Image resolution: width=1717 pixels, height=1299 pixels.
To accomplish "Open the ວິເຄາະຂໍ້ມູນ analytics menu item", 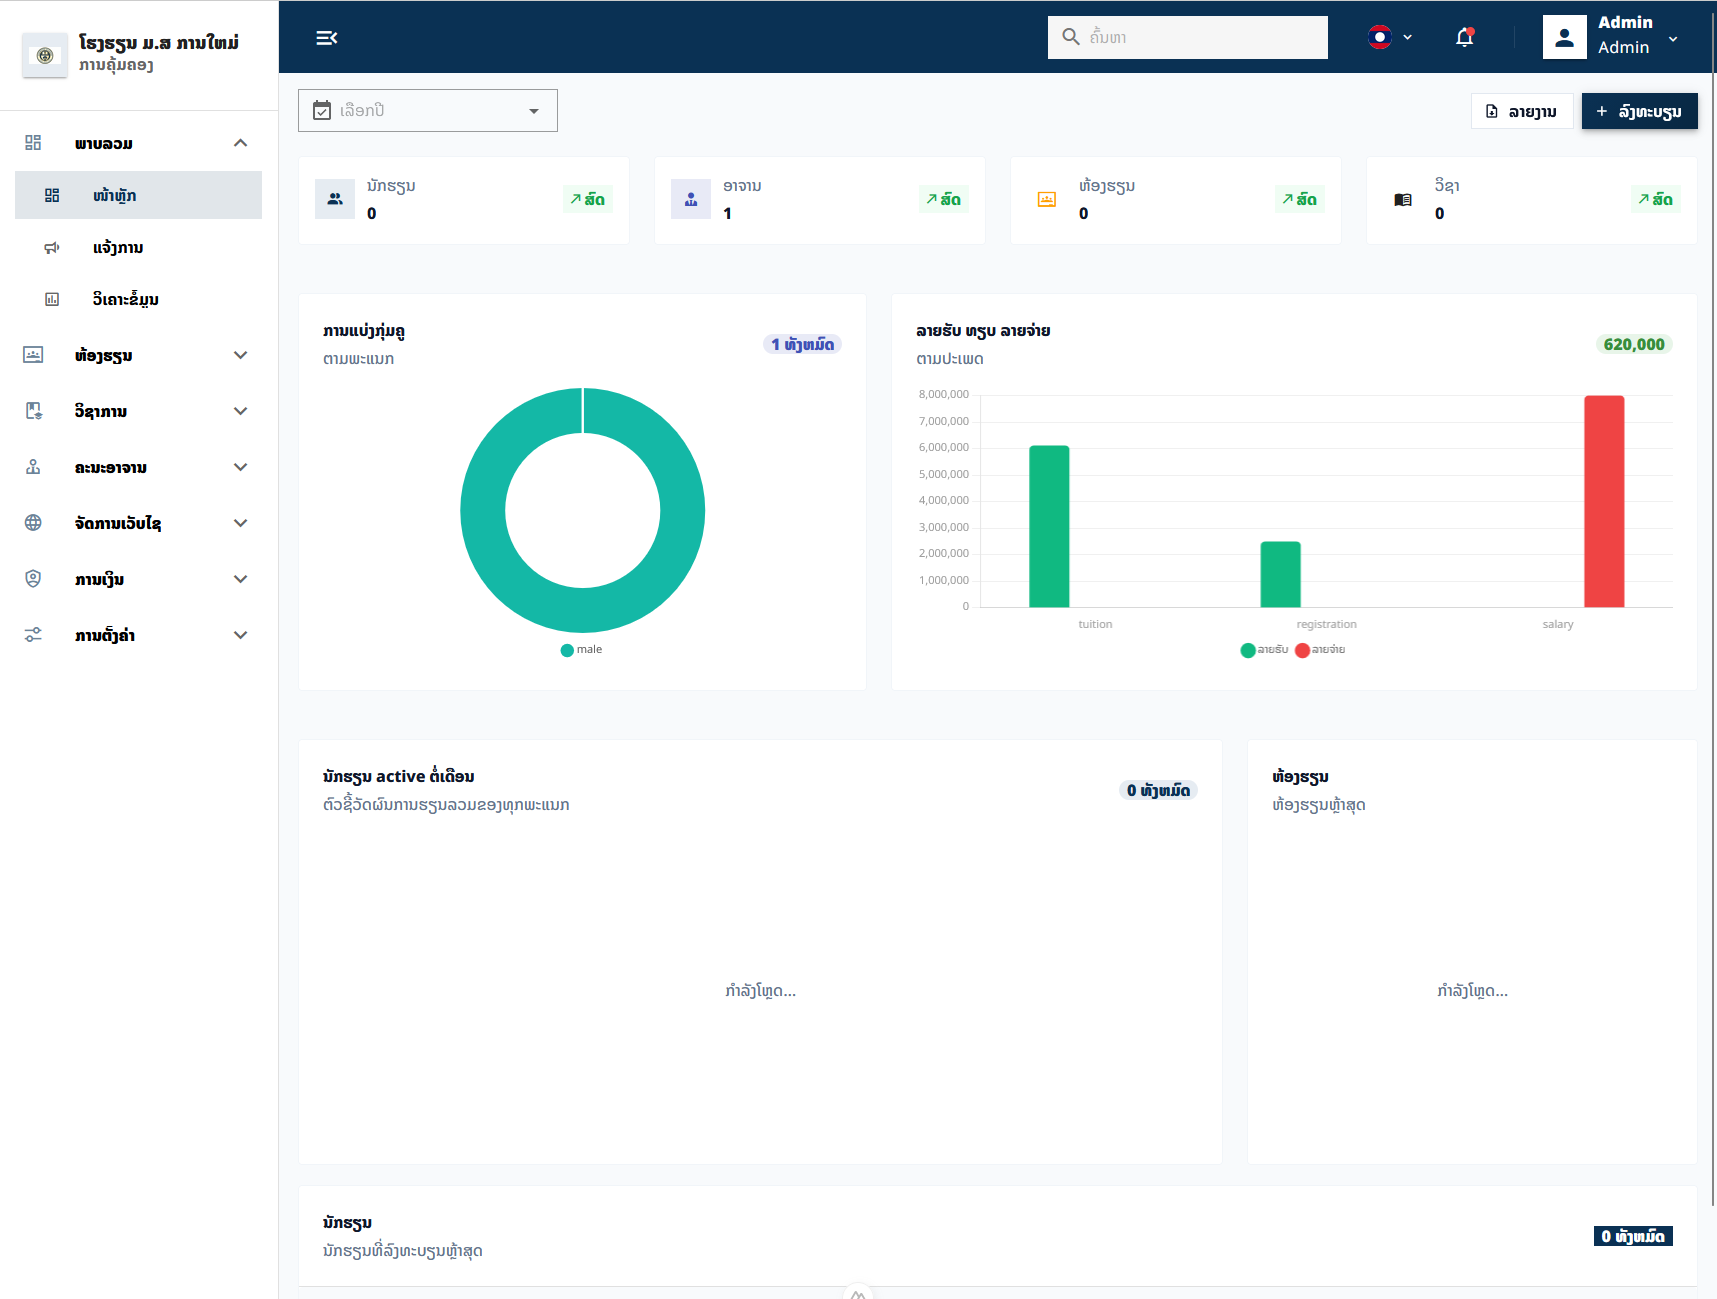I will (138, 299).
